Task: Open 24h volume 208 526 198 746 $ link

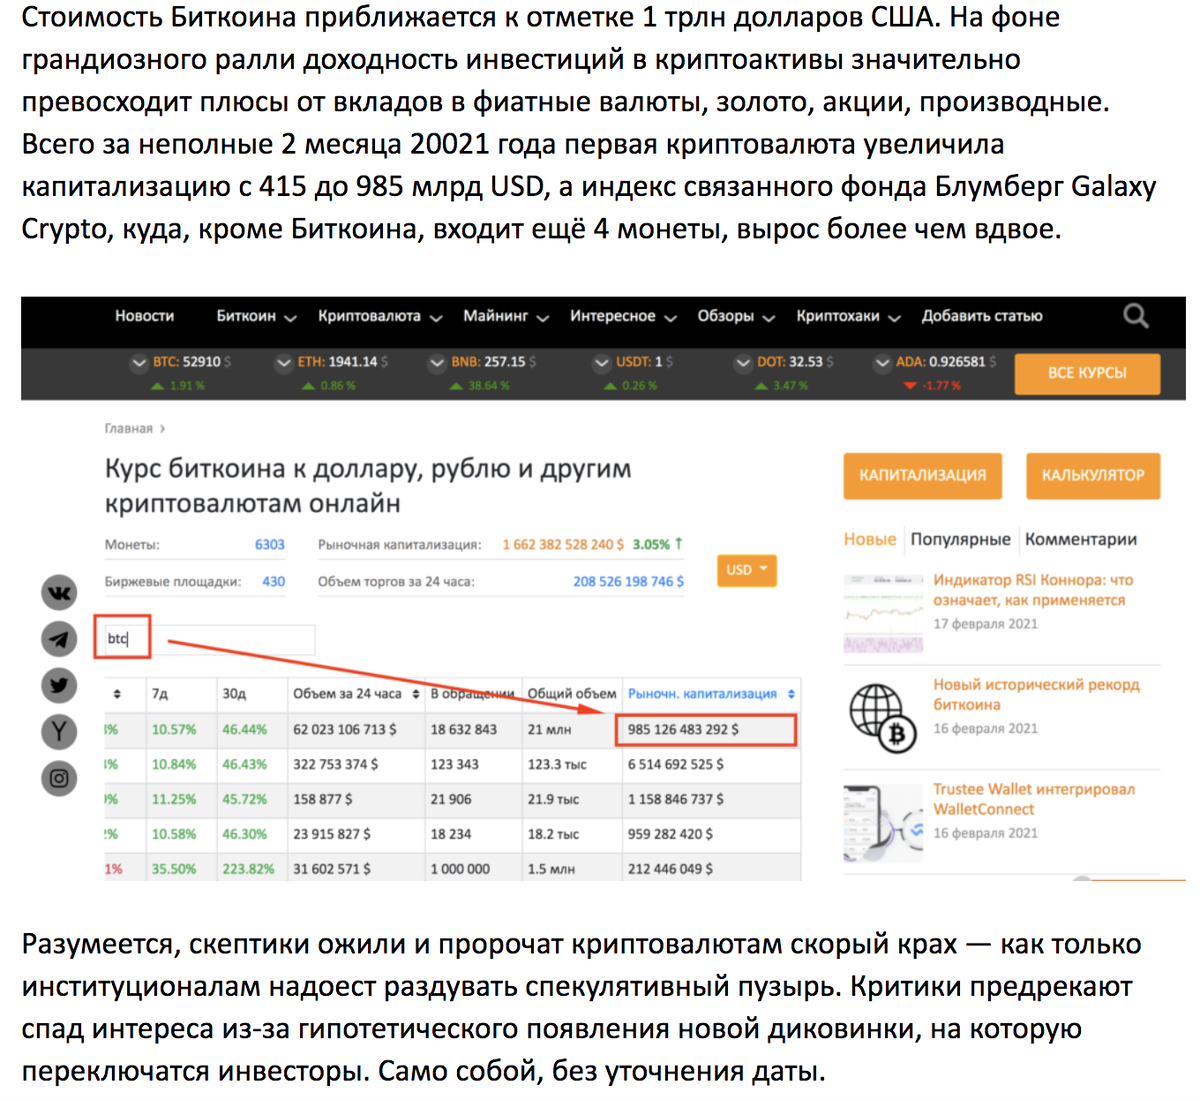Action: coord(628,581)
